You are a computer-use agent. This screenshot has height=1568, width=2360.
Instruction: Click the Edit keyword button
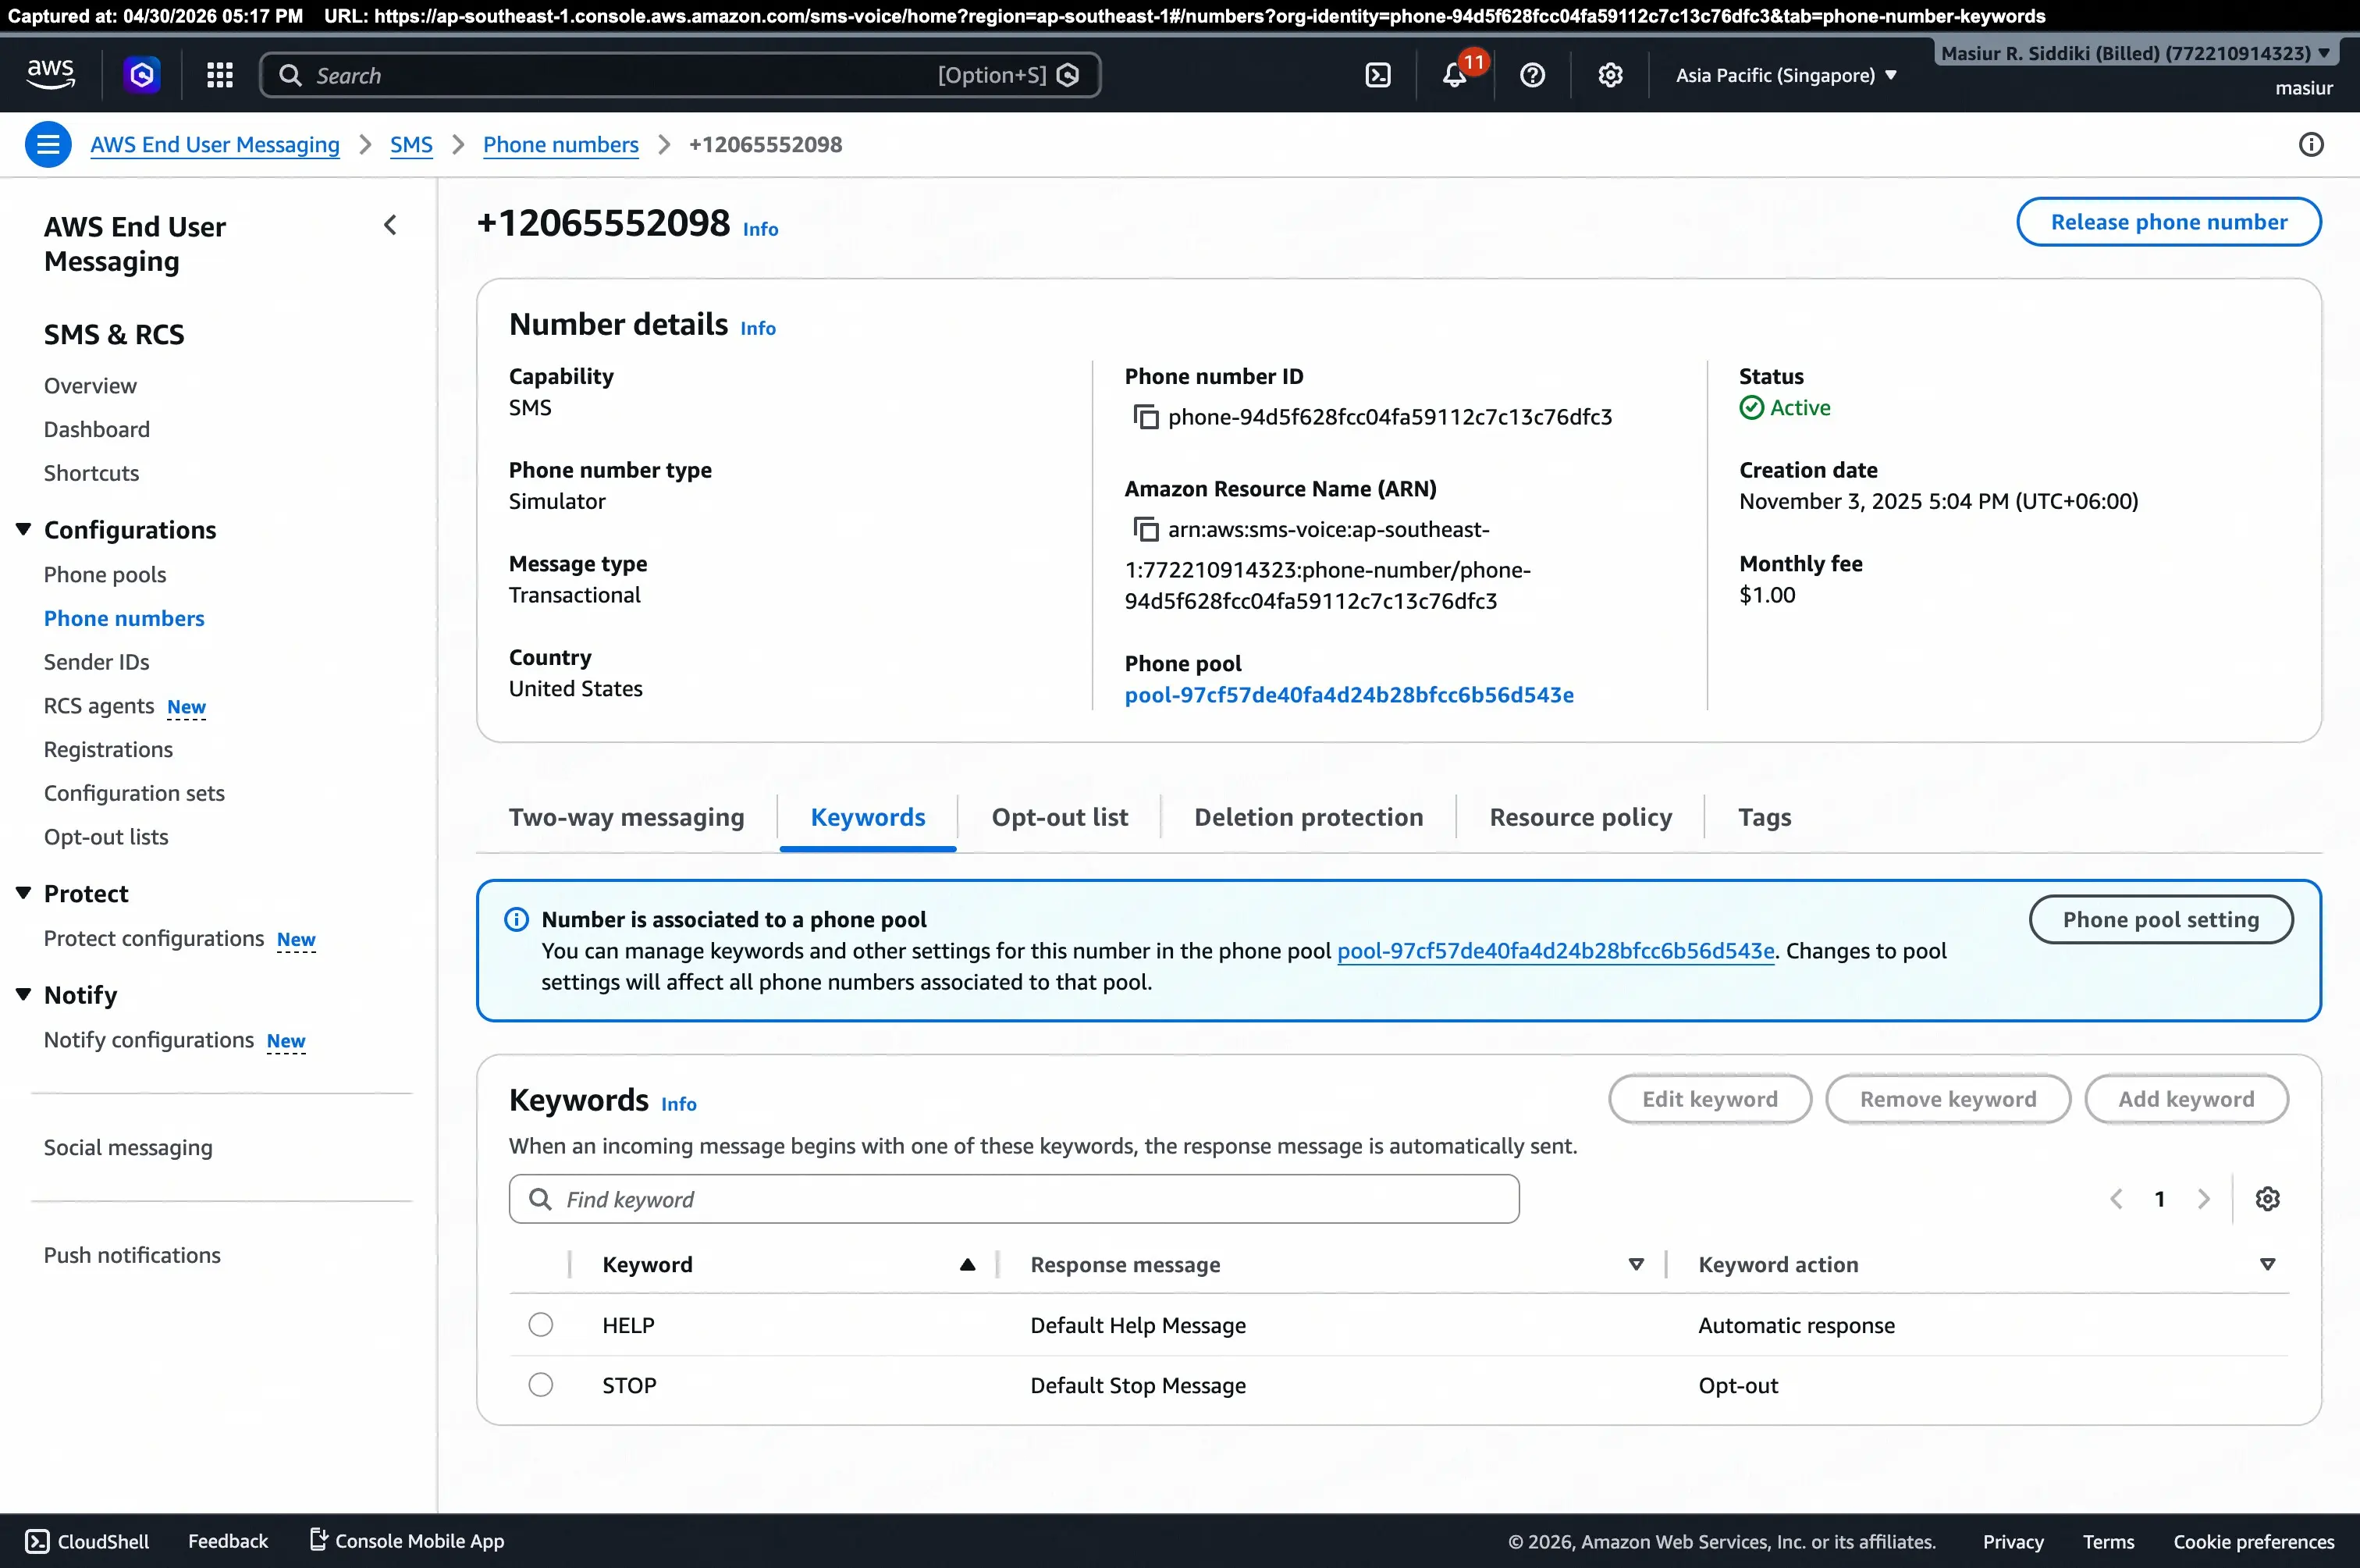click(x=1710, y=1099)
